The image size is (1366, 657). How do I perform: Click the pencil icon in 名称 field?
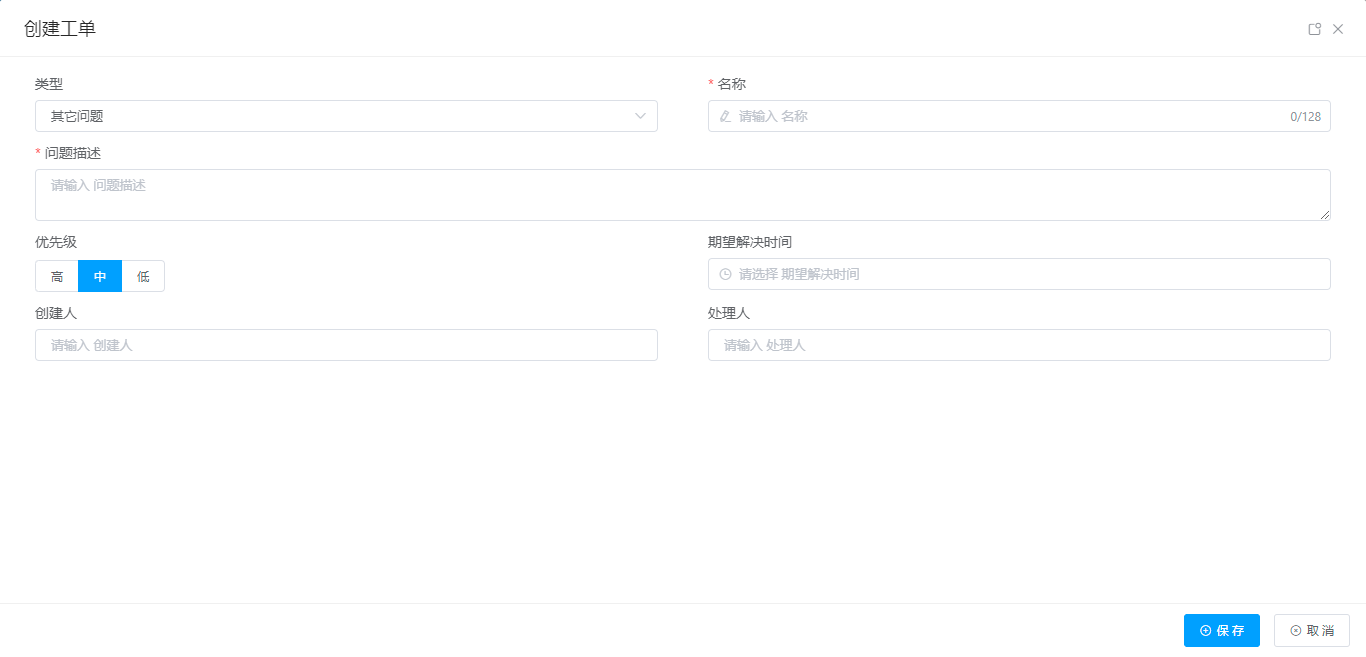726,116
